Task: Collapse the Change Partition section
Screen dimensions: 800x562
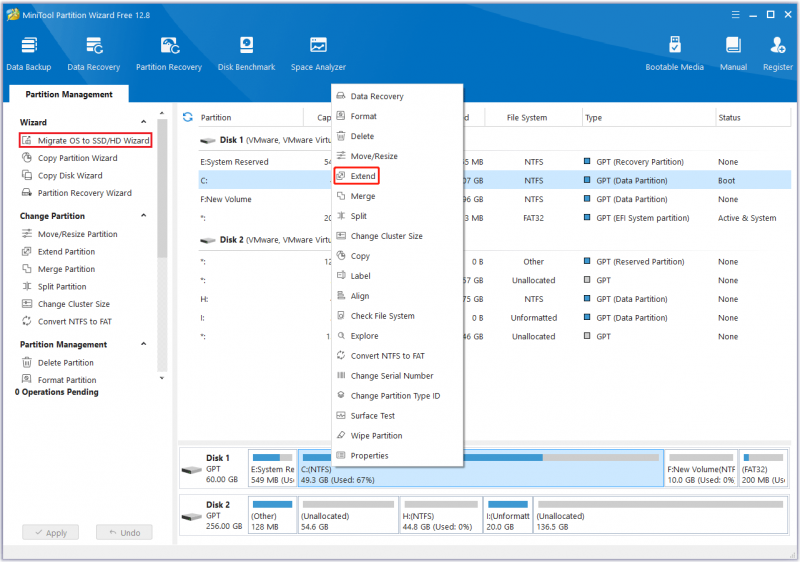Action: pyautogui.click(x=143, y=216)
